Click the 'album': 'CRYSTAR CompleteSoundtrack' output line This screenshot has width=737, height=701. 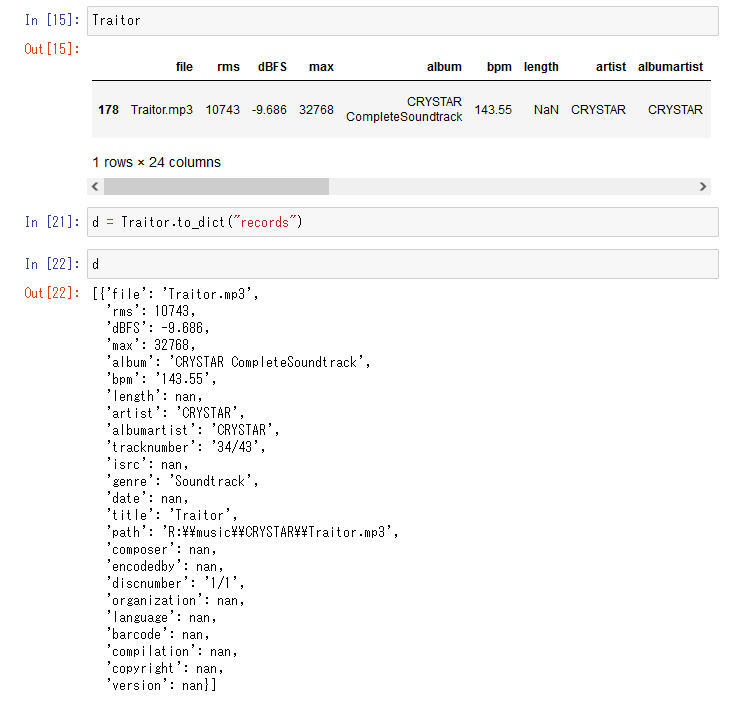[238, 362]
